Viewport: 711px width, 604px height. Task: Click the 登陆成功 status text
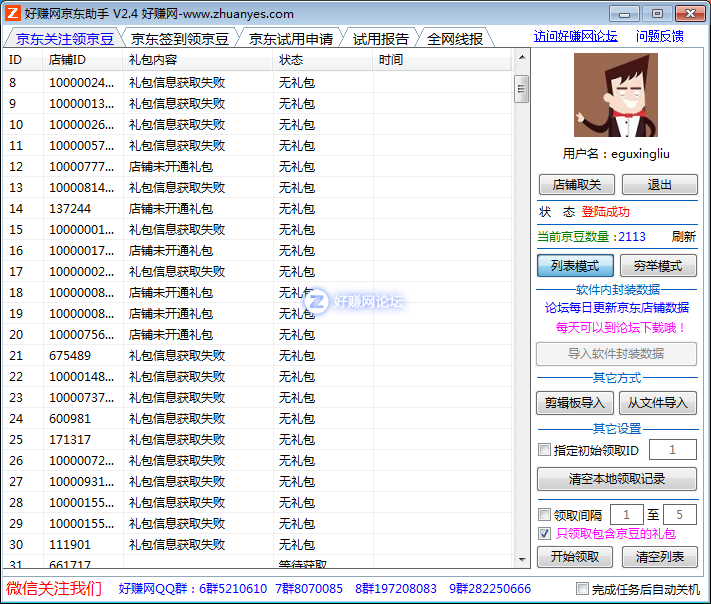[x=605, y=212]
